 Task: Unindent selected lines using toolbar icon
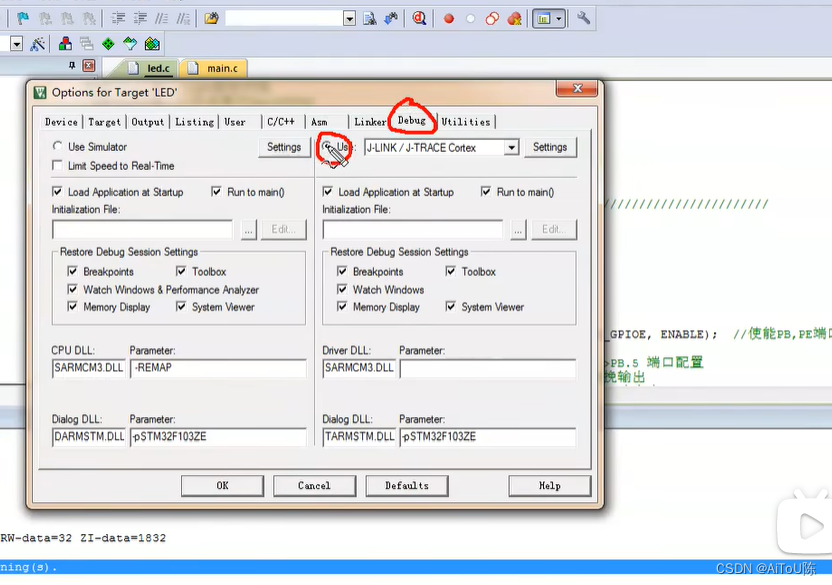click(140, 19)
